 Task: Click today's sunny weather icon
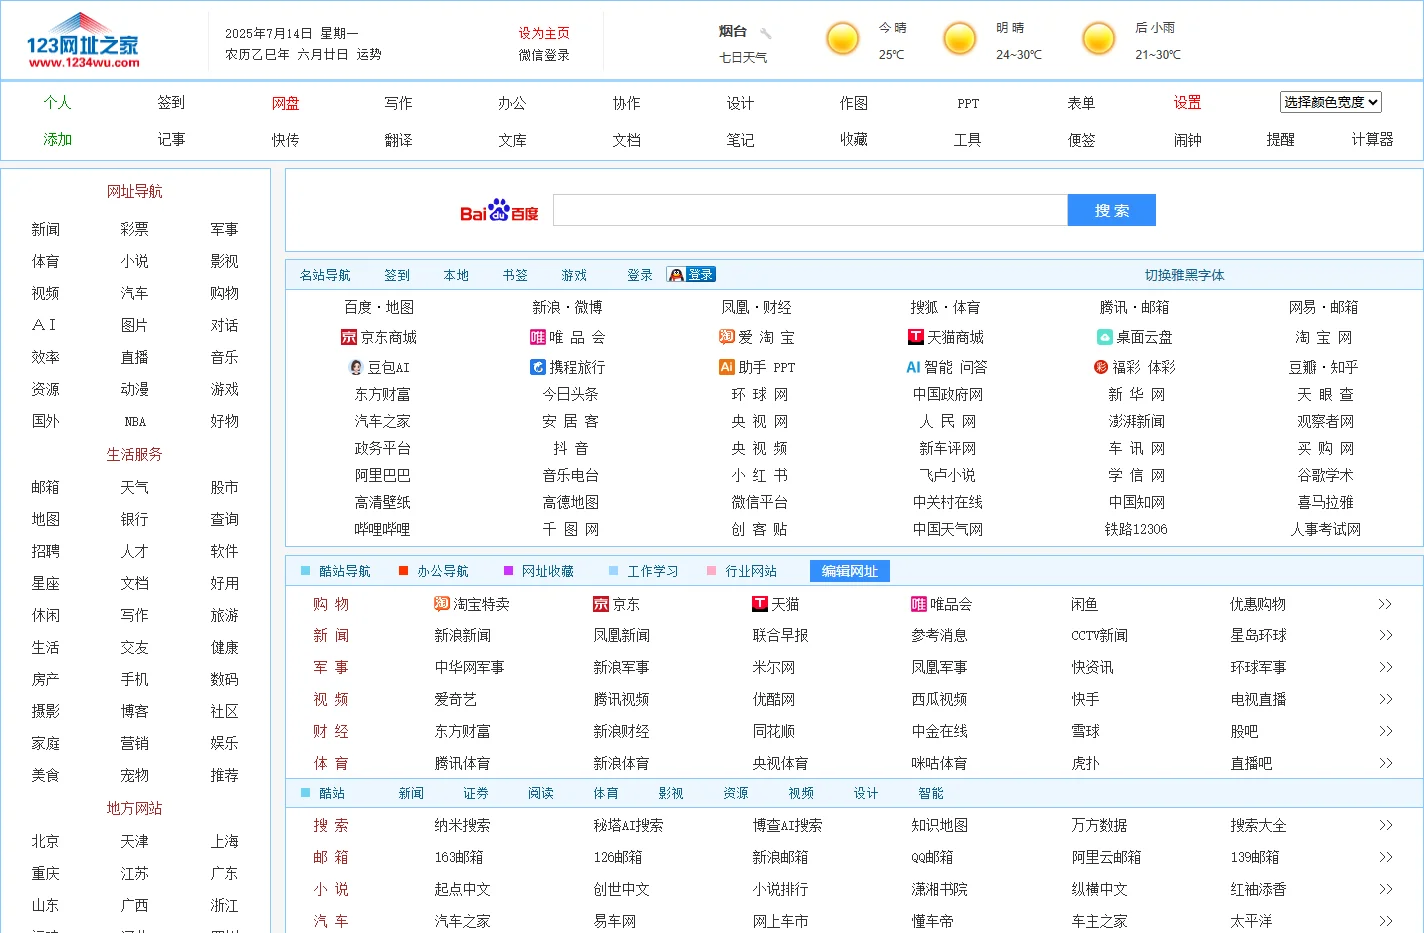click(843, 39)
